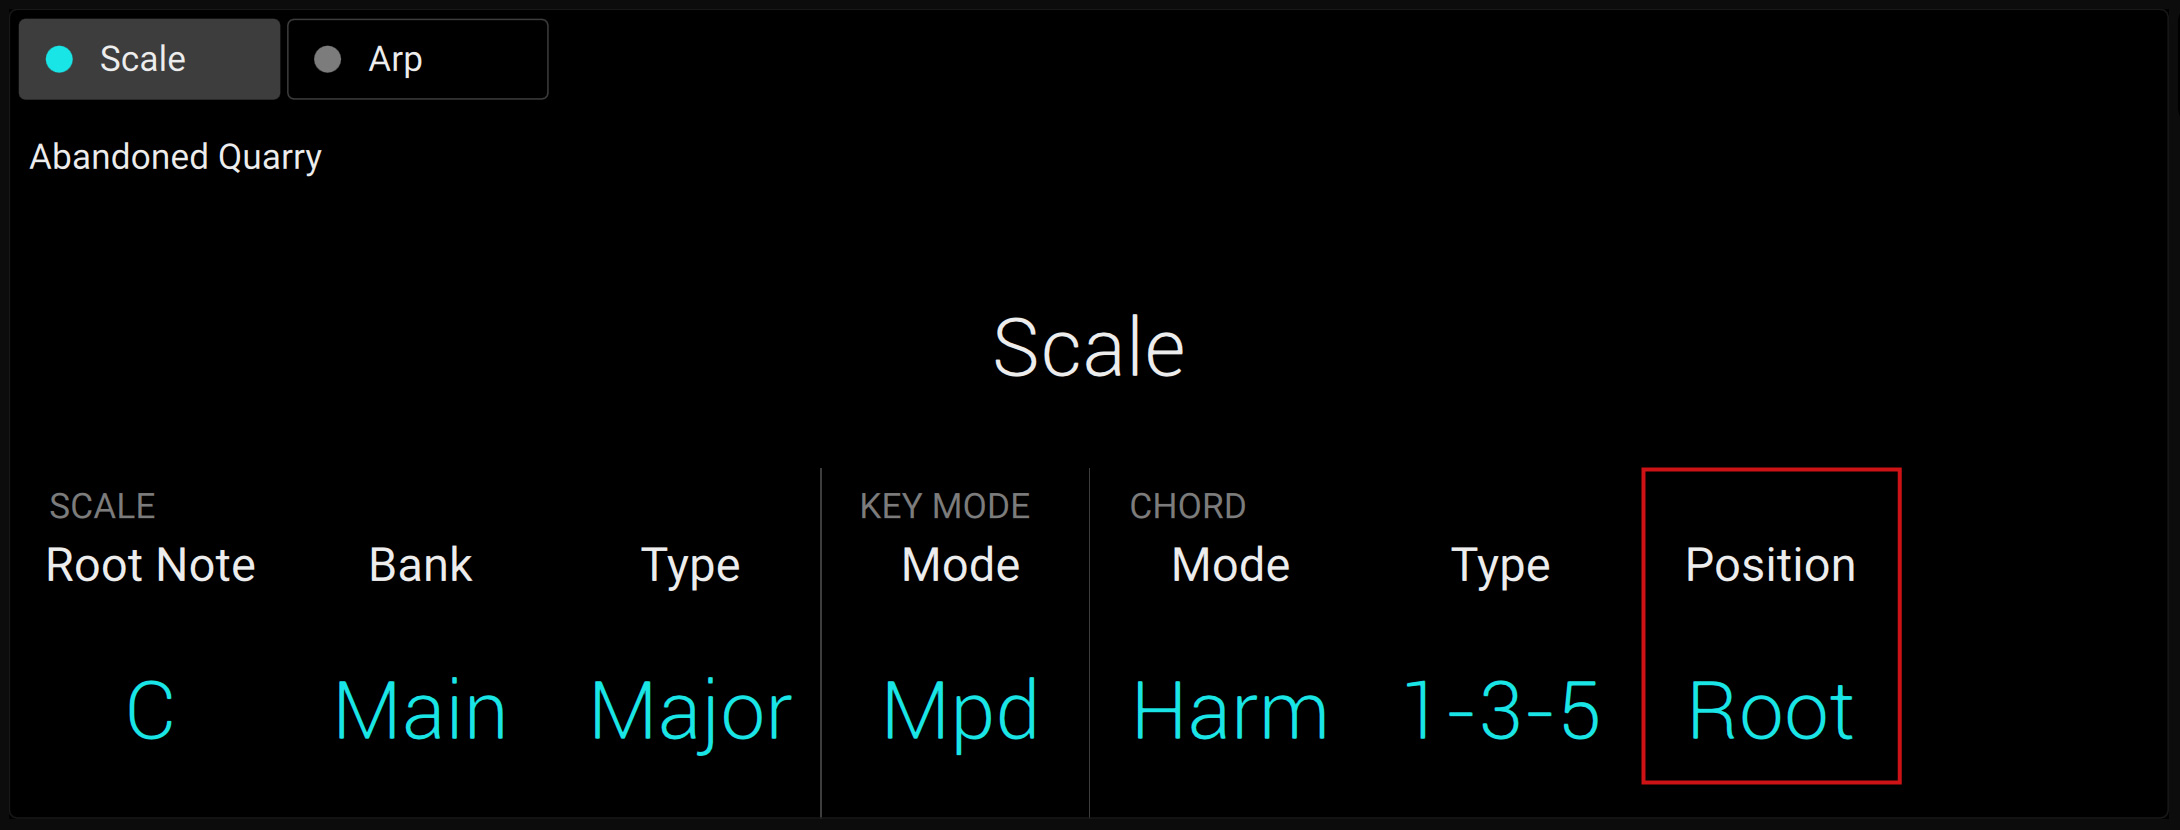
Task: Click the gray Arp indicator circle
Action: [x=326, y=60]
